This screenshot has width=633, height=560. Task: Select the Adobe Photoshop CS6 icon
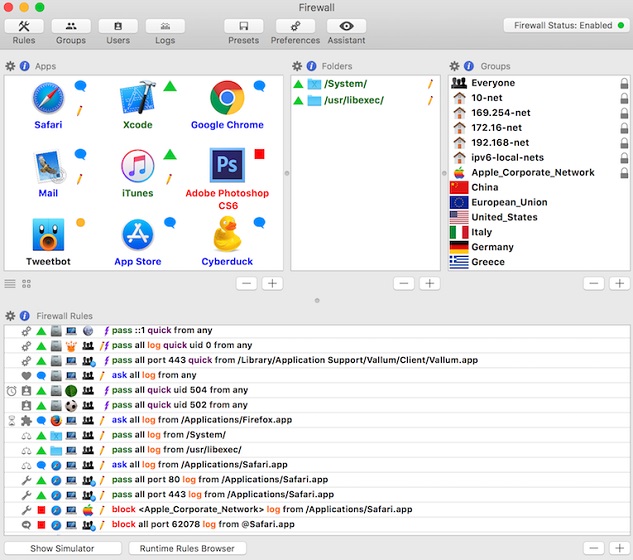tap(226, 164)
